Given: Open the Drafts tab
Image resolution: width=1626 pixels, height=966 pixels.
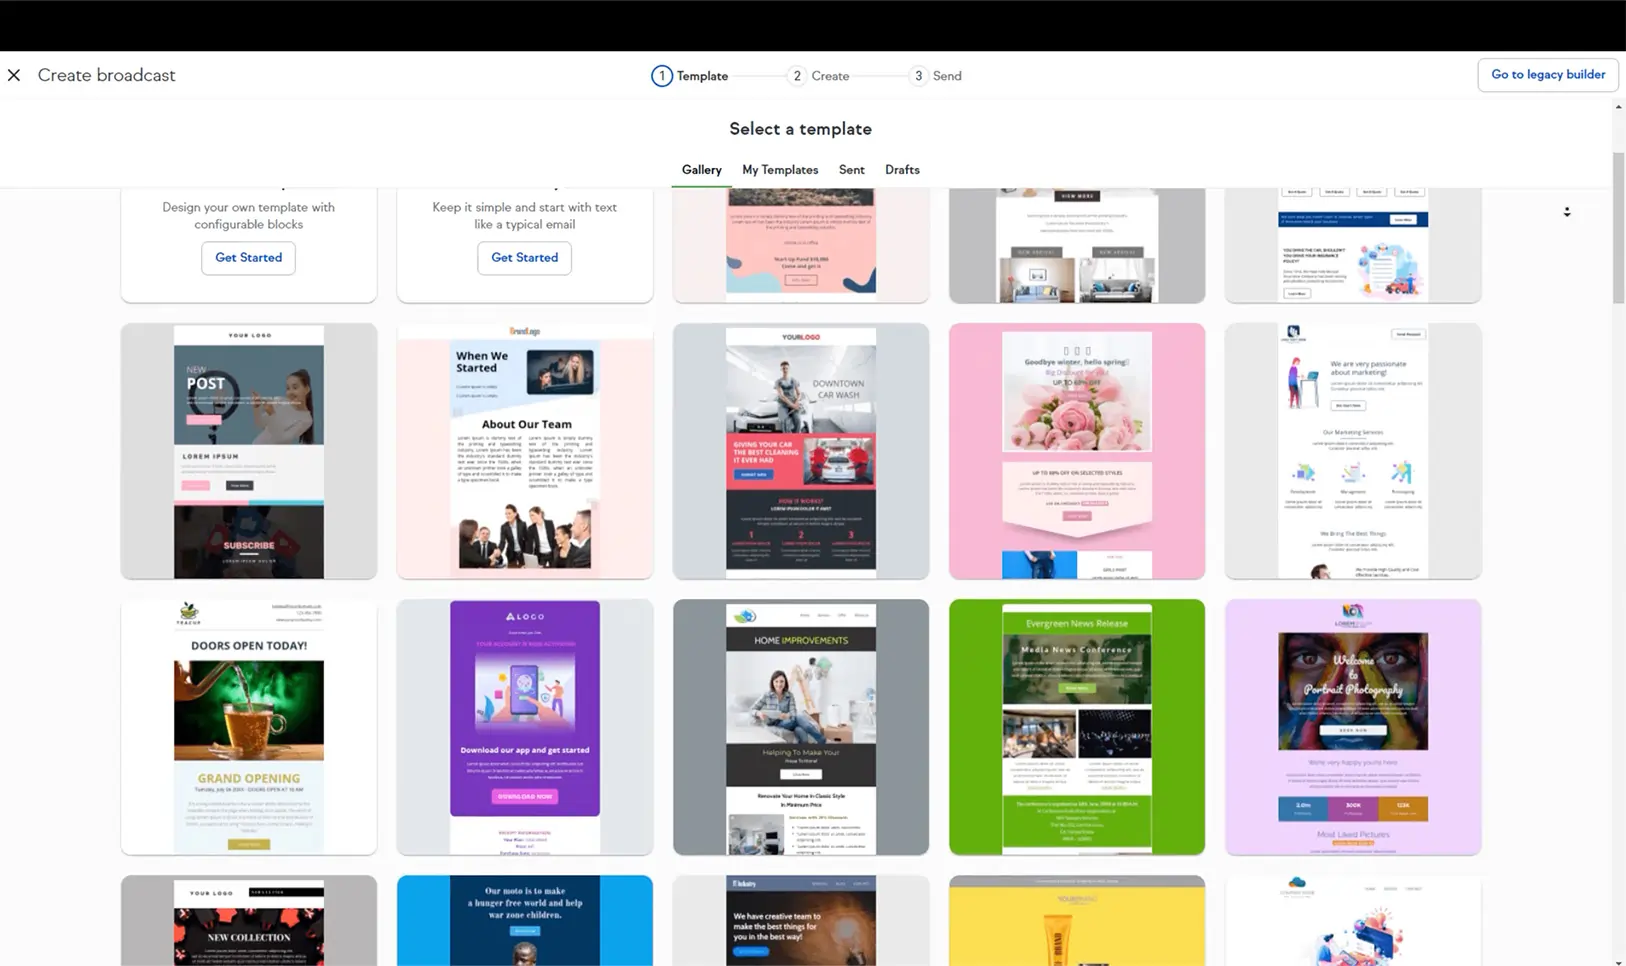Looking at the screenshot, I should tap(902, 170).
